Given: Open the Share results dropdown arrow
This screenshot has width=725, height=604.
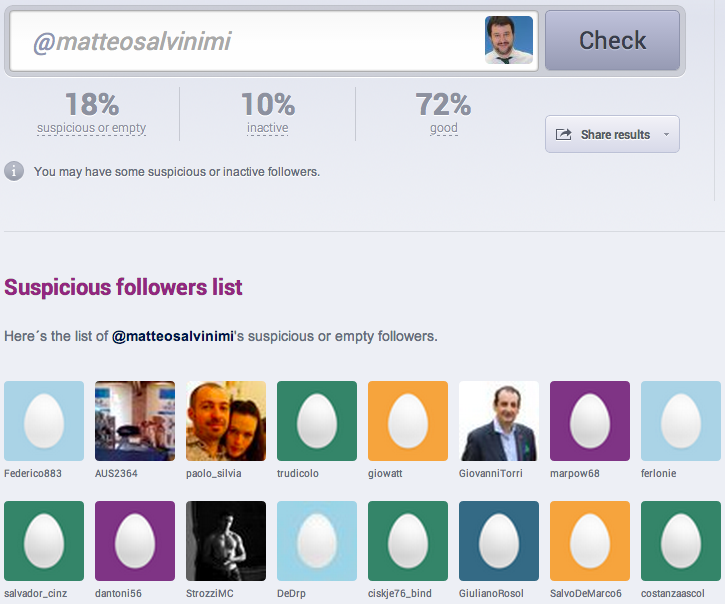Looking at the screenshot, I should coord(666,135).
